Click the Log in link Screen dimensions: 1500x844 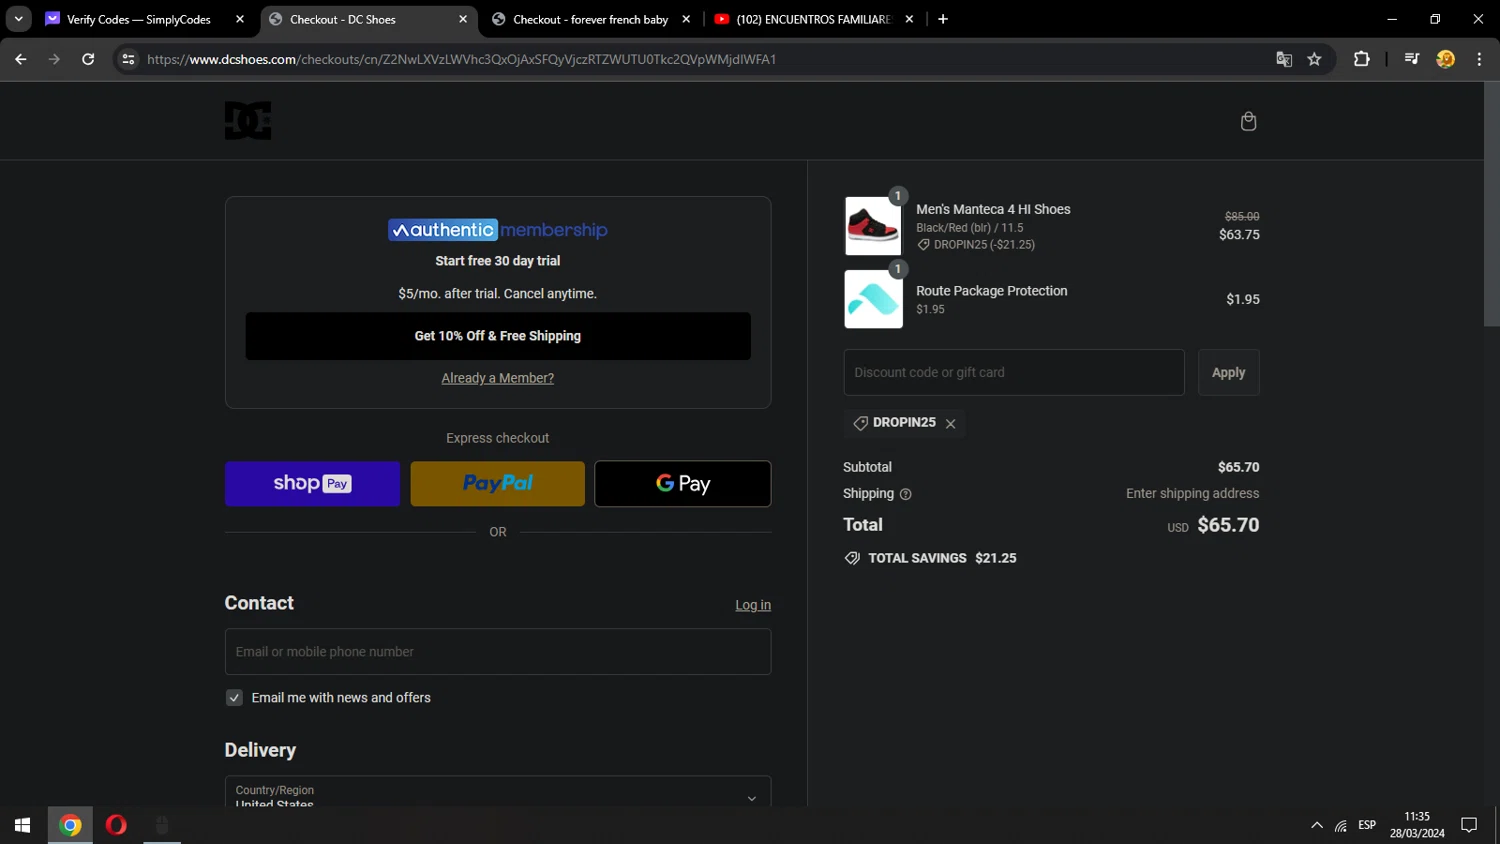tap(753, 605)
